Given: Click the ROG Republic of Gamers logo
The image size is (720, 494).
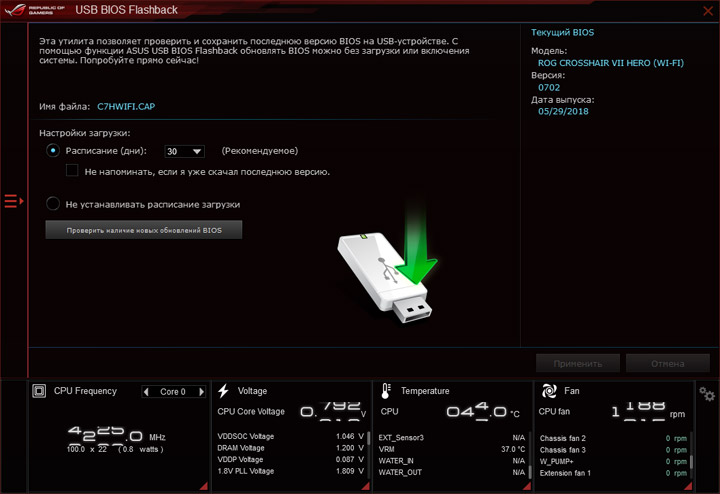Looking at the screenshot, I should 34,10.
